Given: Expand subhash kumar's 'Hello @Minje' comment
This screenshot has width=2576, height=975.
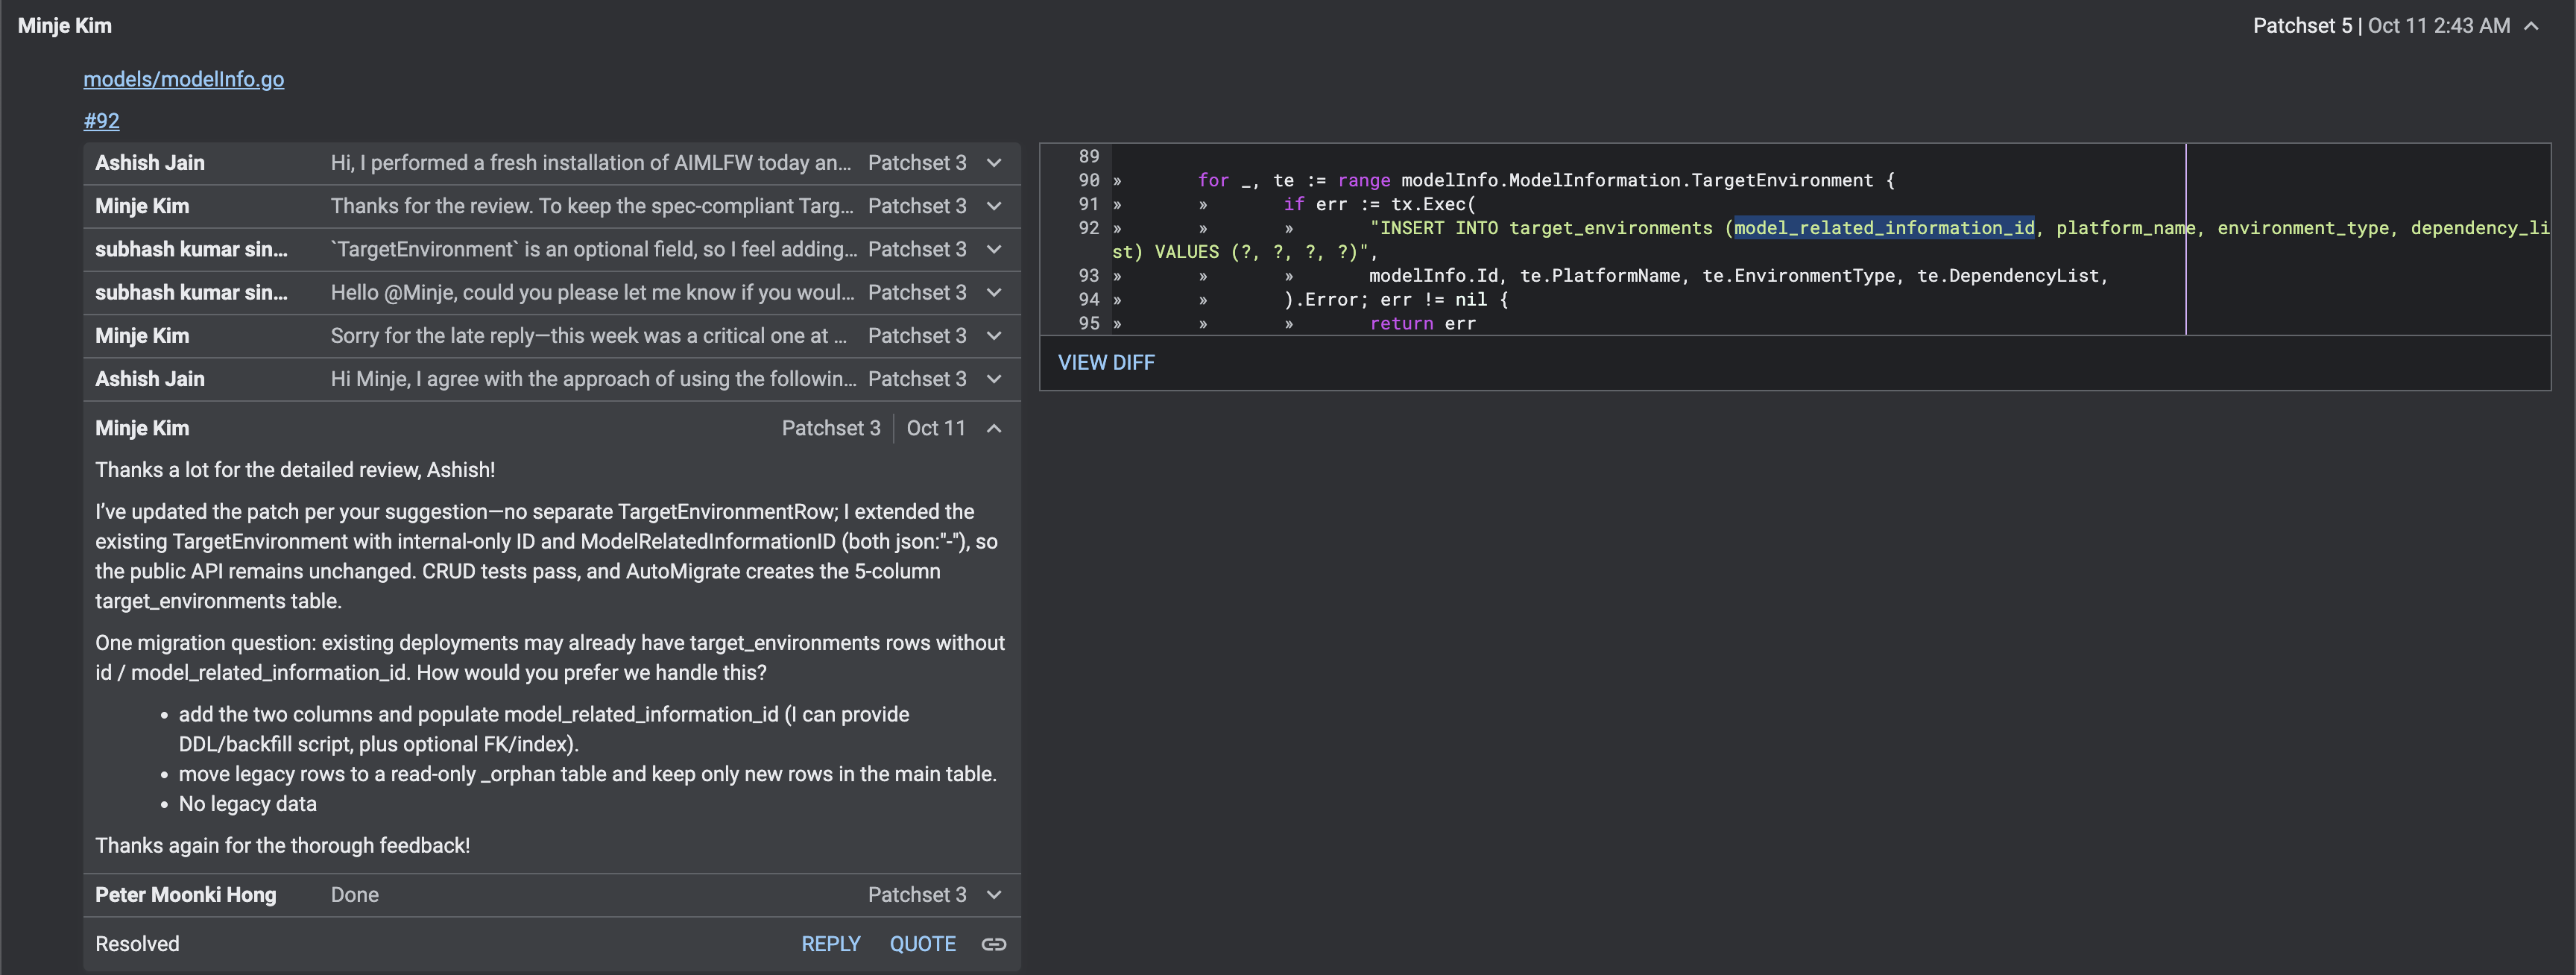Looking at the screenshot, I should (994, 292).
